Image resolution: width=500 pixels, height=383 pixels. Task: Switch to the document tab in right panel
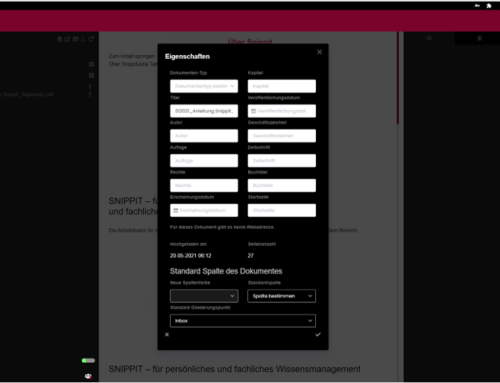[x=479, y=38]
